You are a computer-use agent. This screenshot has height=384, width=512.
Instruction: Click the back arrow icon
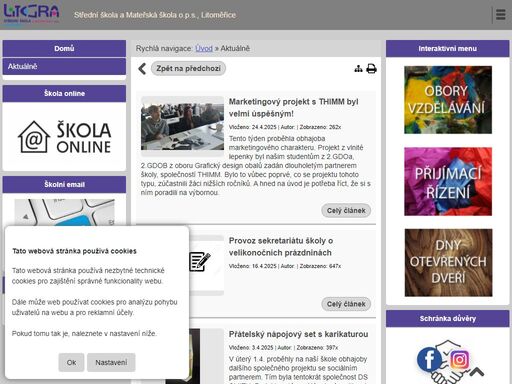tap(142, 69)
